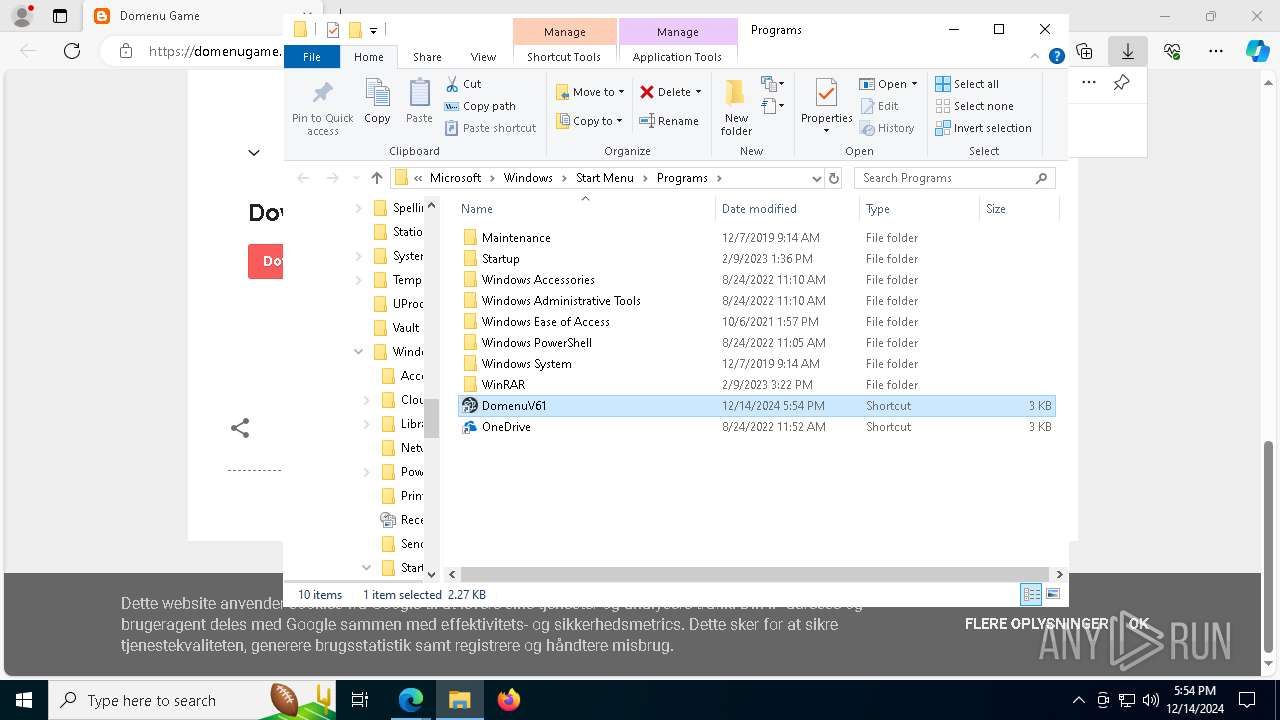Screen dimensions: 1280x720
Task: Refresh the Programs folder view
Action: click(x=834, y=178)
